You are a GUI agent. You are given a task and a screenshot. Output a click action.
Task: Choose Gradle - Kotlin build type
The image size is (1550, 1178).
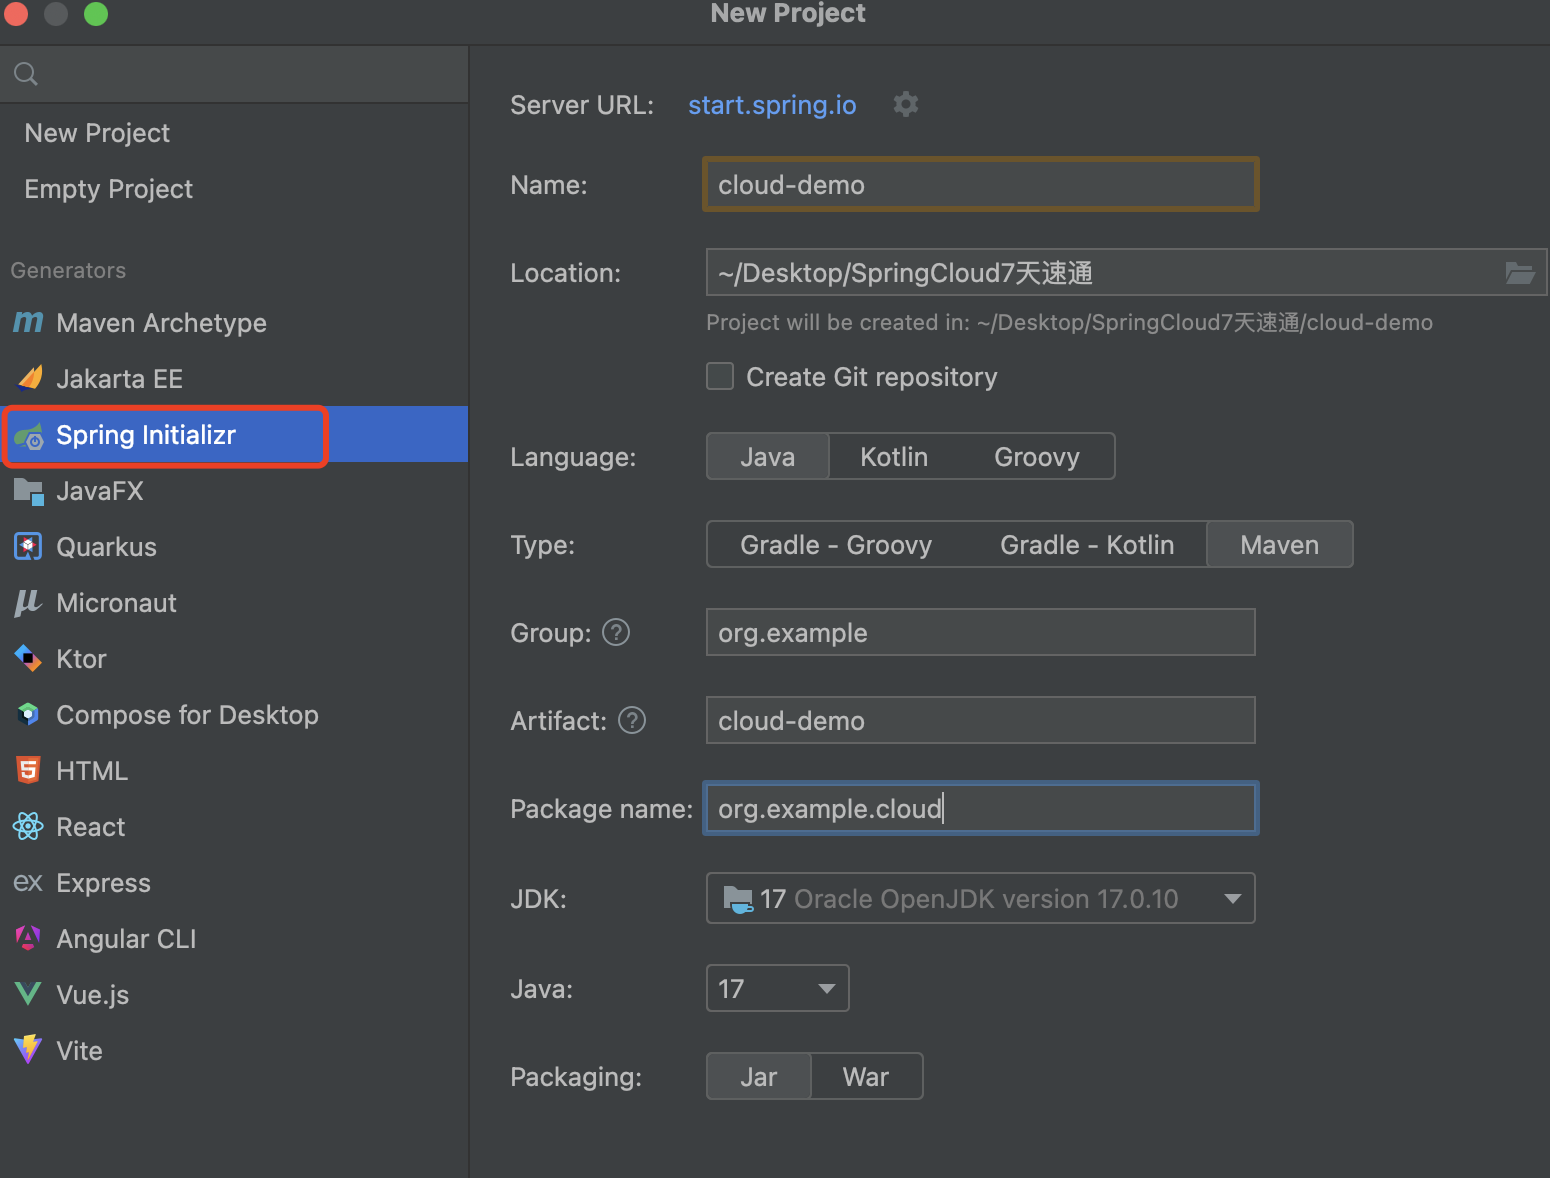(x=1087, y=544)
